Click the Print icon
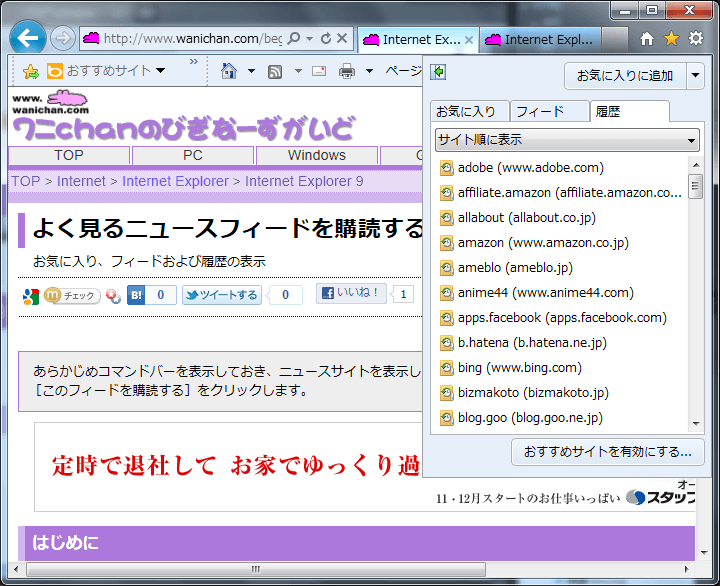This screenshot has width=720, height=586. [347, 71]
